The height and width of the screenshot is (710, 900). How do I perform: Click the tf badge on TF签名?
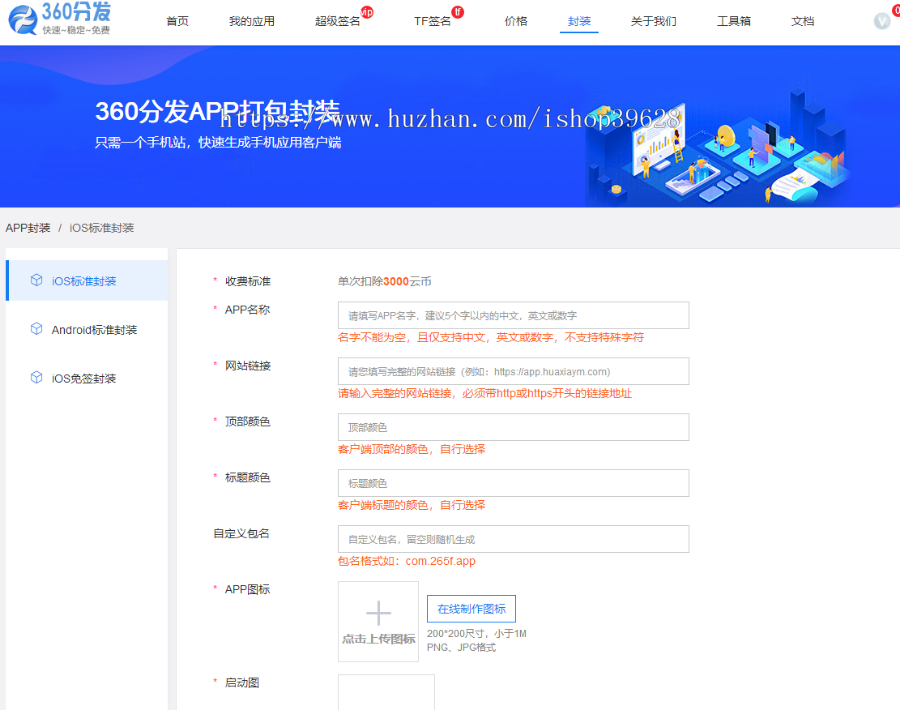point(457,11)
